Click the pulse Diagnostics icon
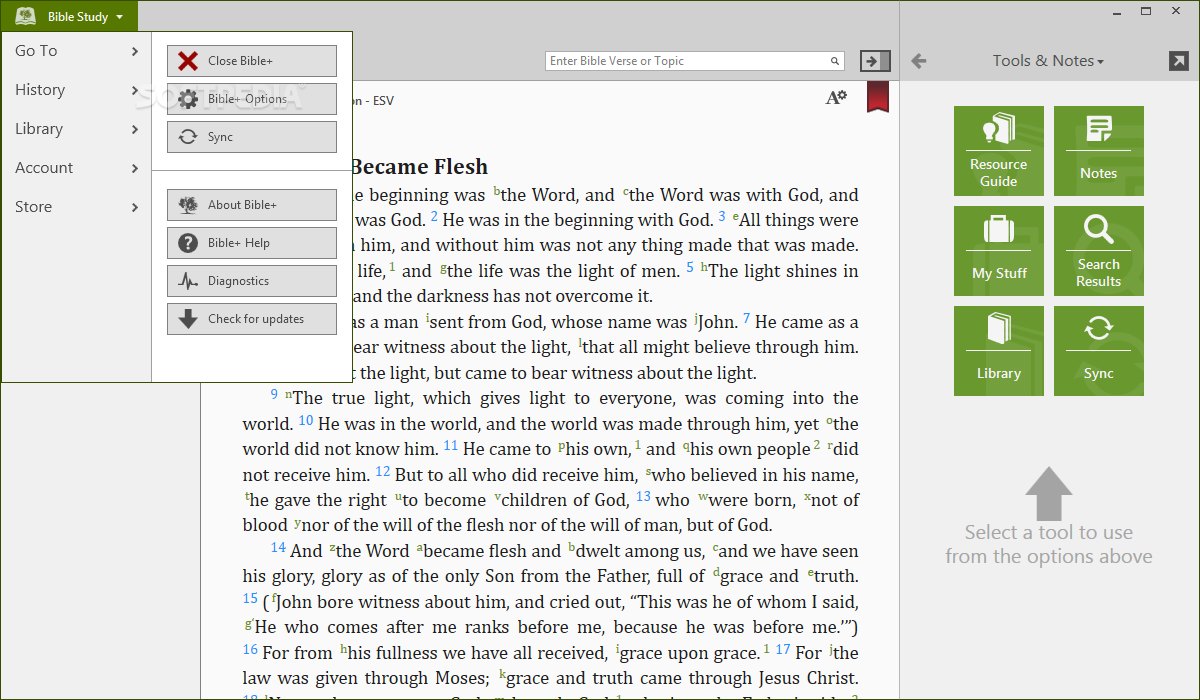 [187, 281]
